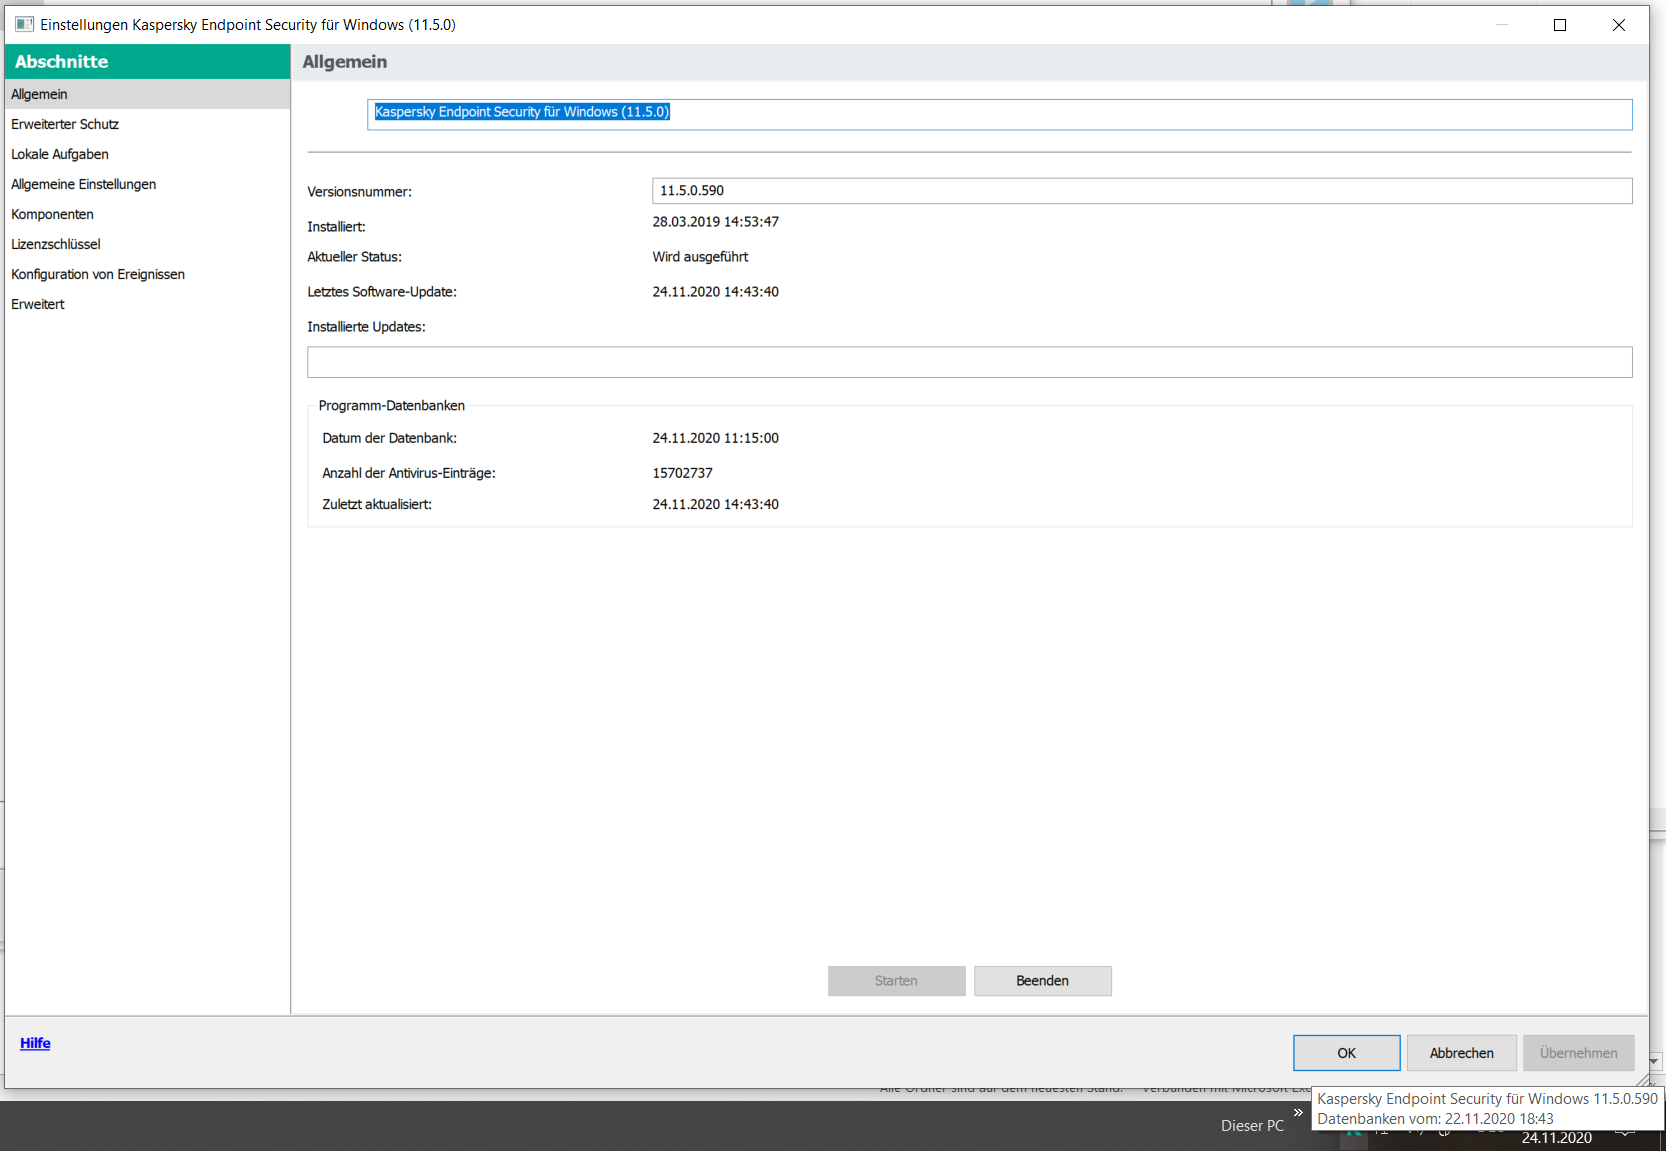Image resolution: width=1666 pixels, height=1151 pixels.
Task: Click the empty Installierte Updates box
Action: [970, 362]
